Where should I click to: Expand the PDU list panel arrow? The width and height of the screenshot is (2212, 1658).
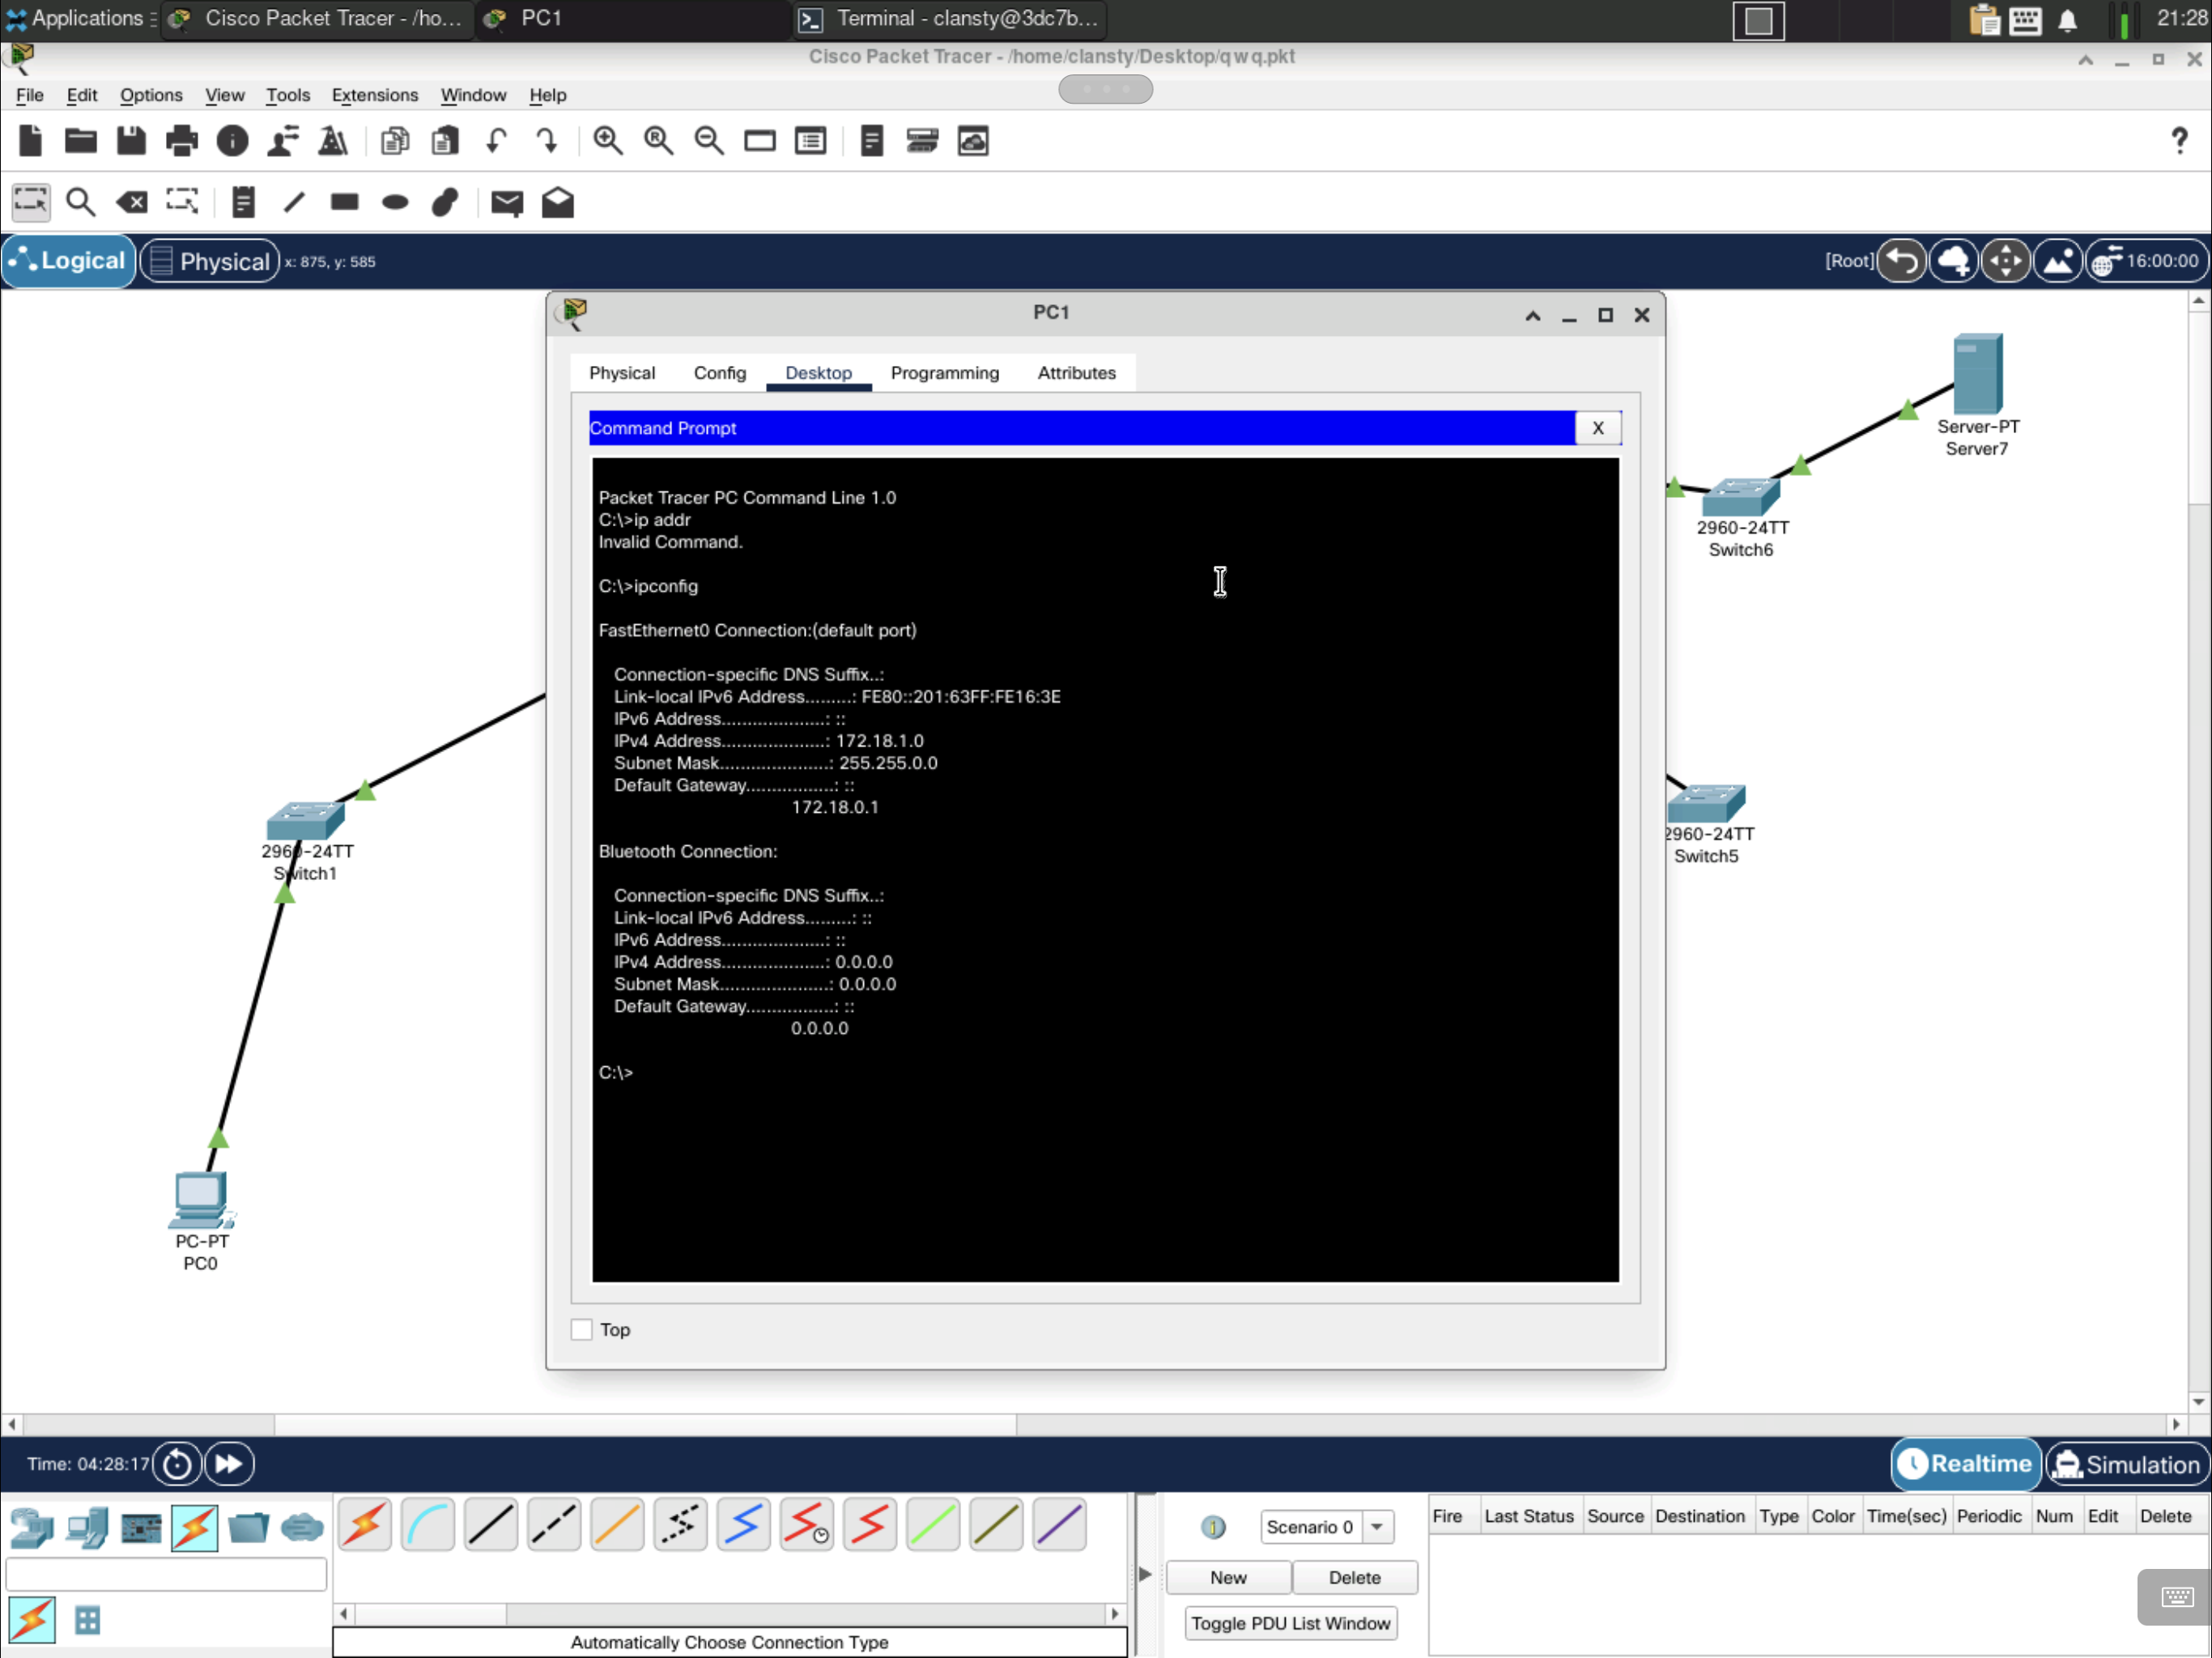[x=1145, y=1575]
